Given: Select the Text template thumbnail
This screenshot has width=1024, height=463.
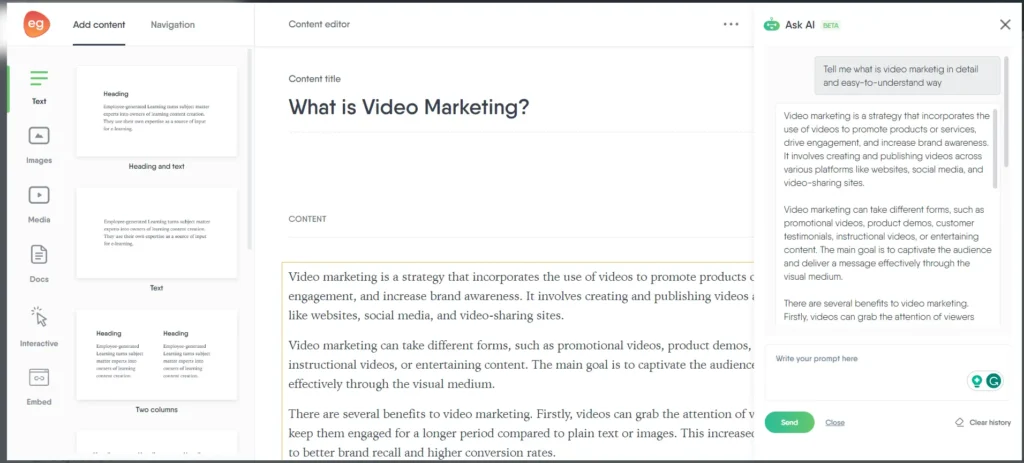Looking at the screenshot, I should 157,233.
